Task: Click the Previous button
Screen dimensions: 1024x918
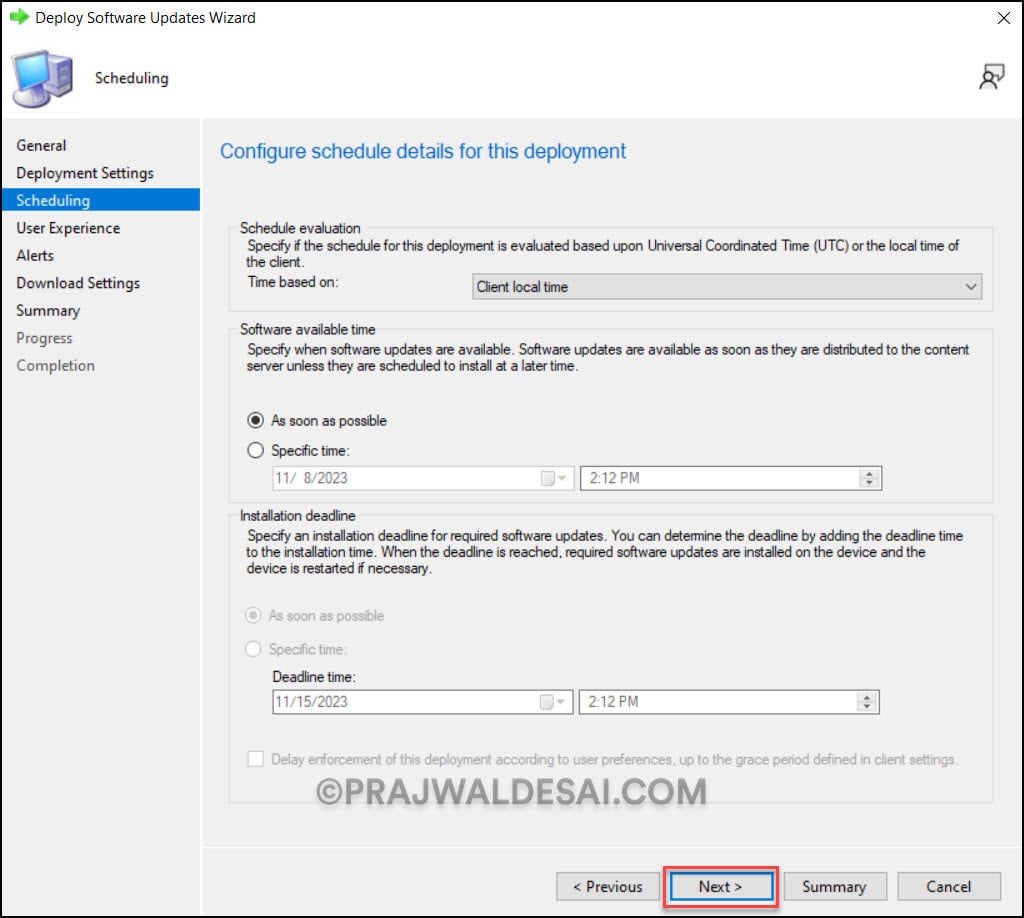Action: point(608,887)
